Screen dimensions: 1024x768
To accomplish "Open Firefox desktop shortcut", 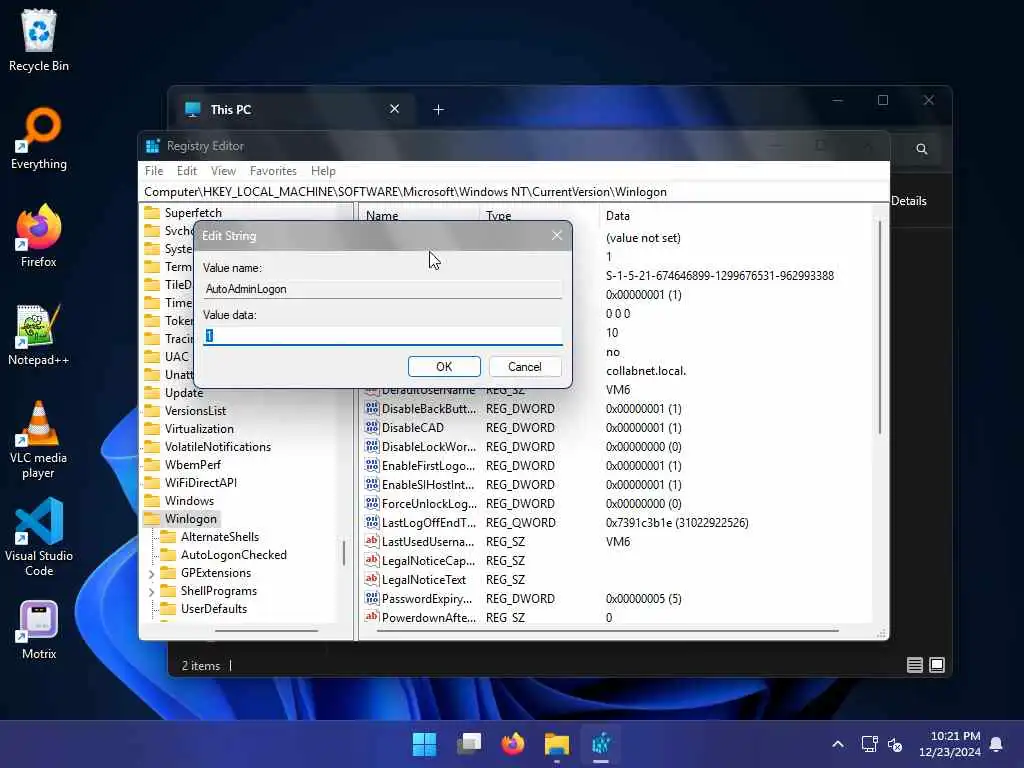I will click(39, 236).
